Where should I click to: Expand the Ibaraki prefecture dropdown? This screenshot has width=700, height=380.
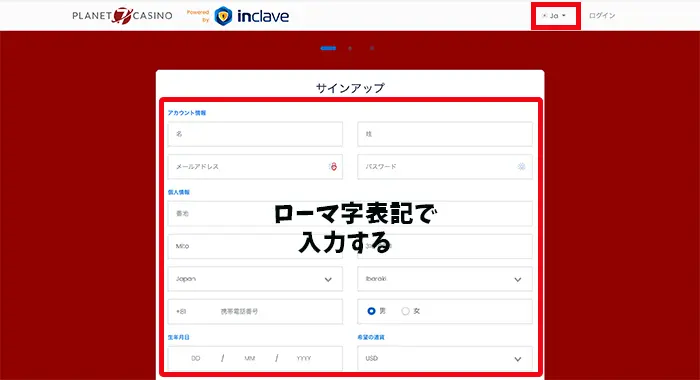(x=445, y=279)
